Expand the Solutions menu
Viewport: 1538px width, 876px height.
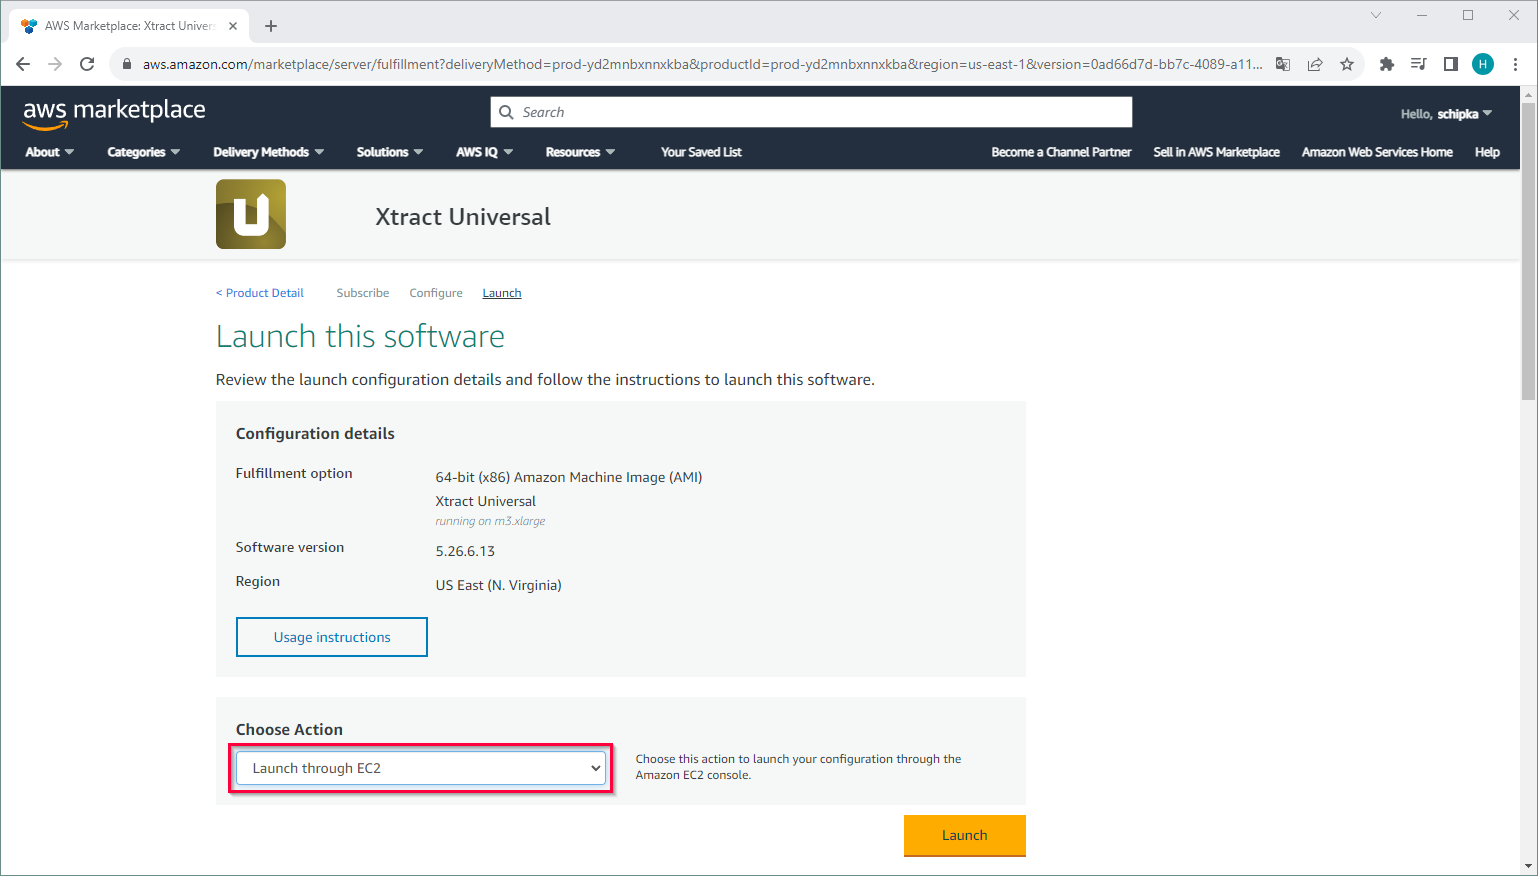390,152
